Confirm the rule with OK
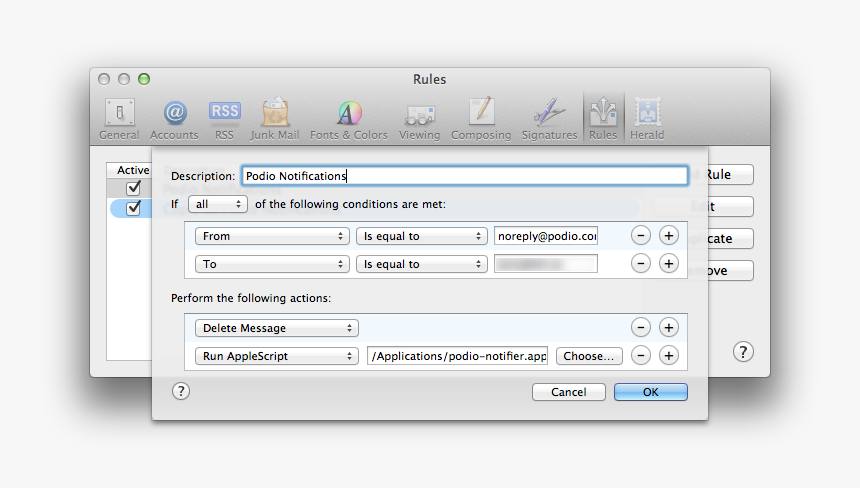This screenshot has height=488, width=860. (x=650, y=392)
